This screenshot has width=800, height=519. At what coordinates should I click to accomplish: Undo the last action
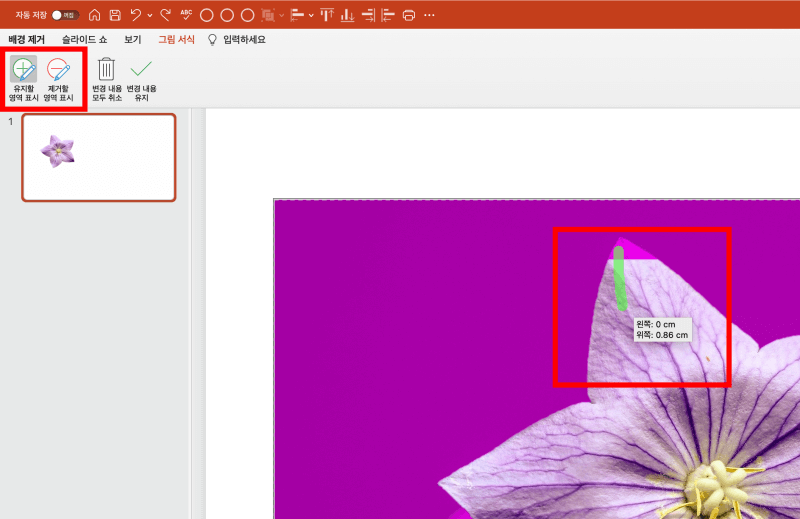click(x=136, y=15)
